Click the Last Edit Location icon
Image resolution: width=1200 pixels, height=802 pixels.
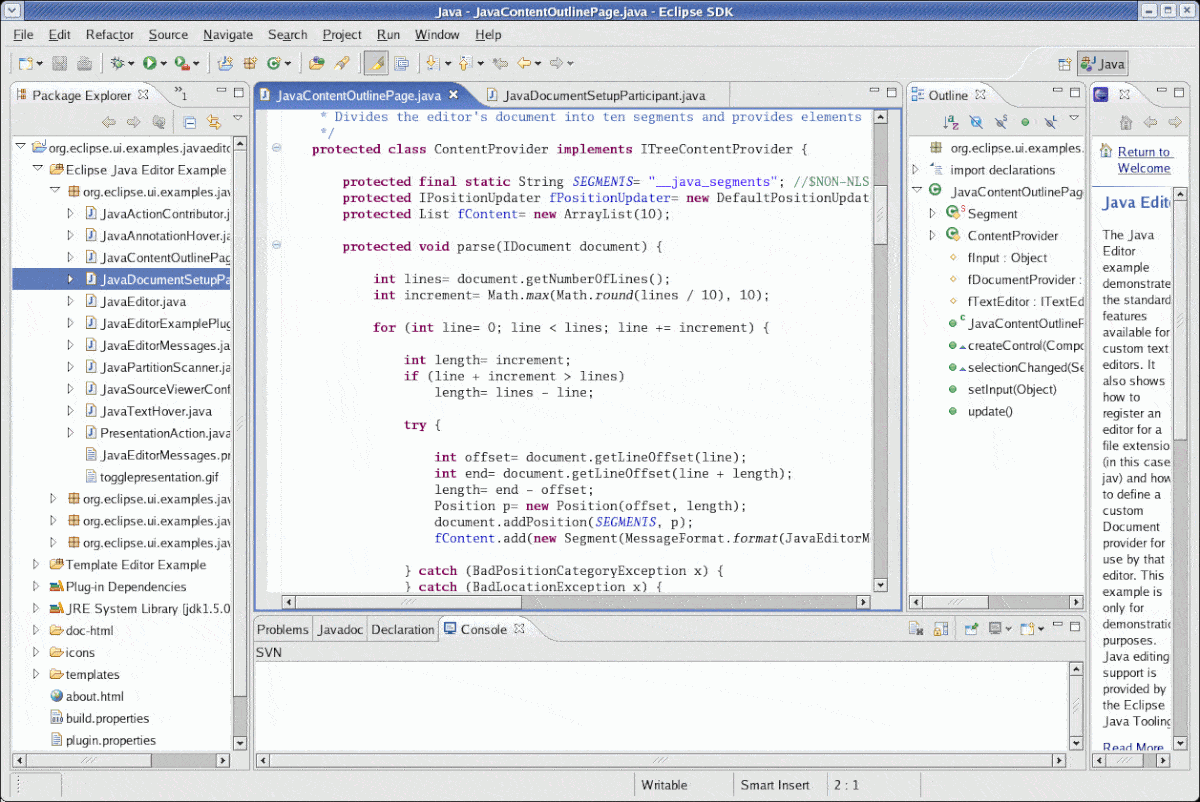501,63
